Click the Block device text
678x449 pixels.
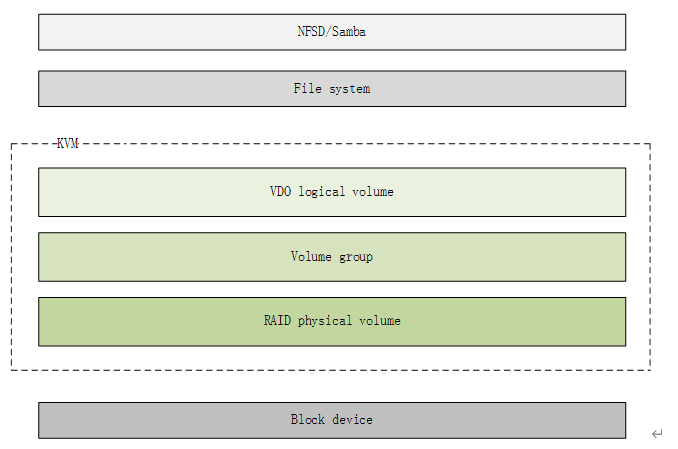pyautogui.click(x=332, y=420)
